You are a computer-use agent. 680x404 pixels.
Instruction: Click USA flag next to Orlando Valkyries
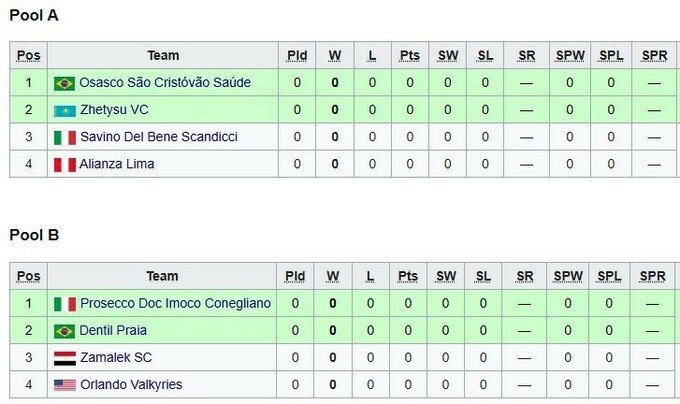pyautogui.click(x=64, y=385)
